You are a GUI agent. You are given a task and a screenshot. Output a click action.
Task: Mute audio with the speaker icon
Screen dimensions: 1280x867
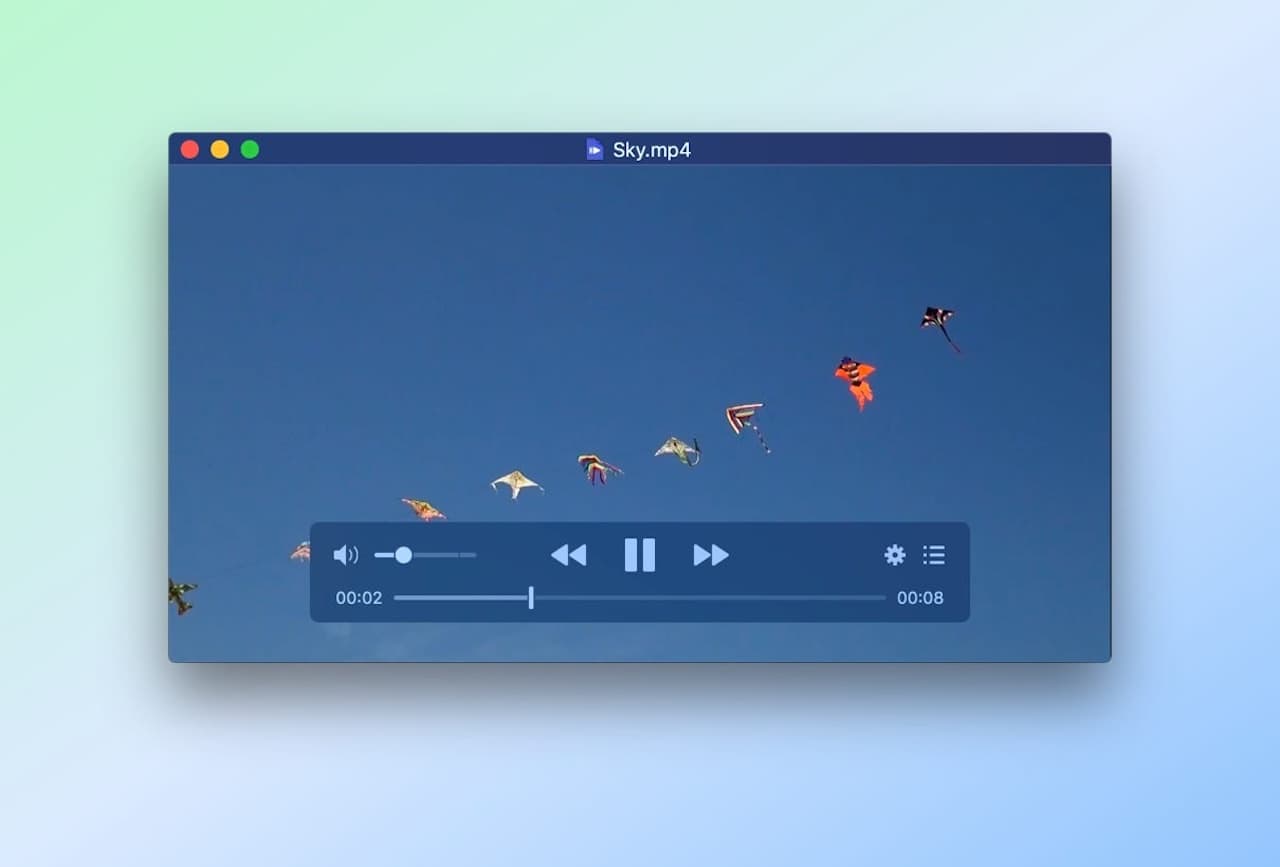tap(346, 555)
